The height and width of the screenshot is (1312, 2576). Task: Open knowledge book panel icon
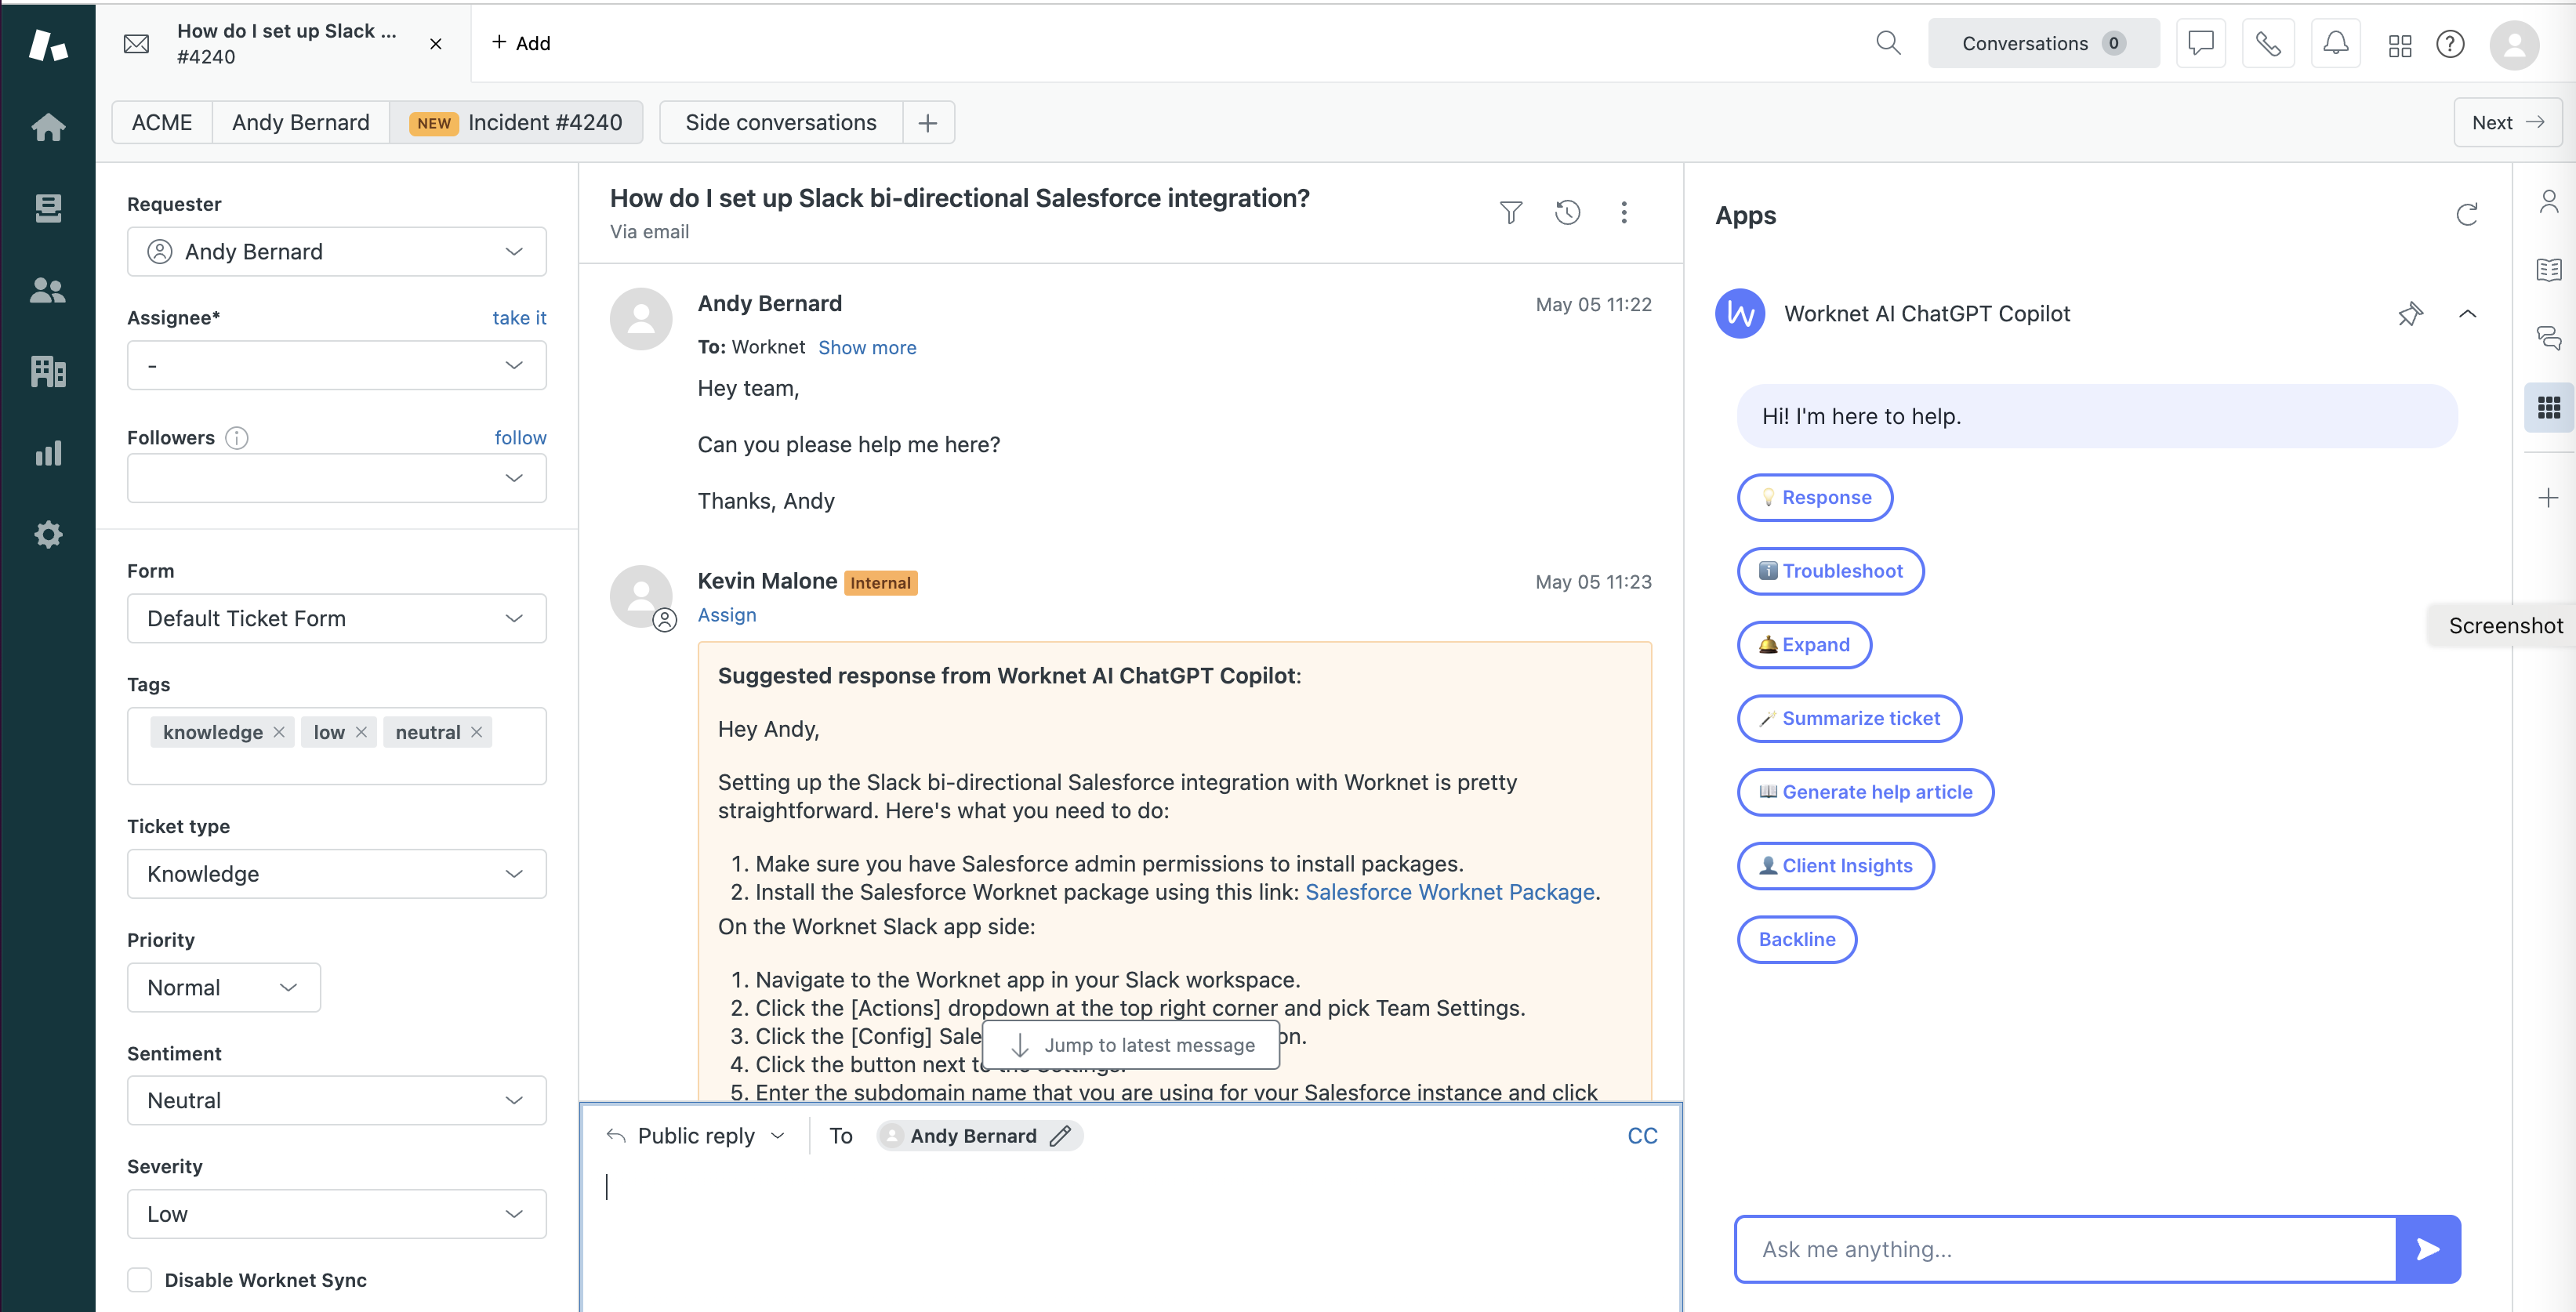coord(2548,270)
